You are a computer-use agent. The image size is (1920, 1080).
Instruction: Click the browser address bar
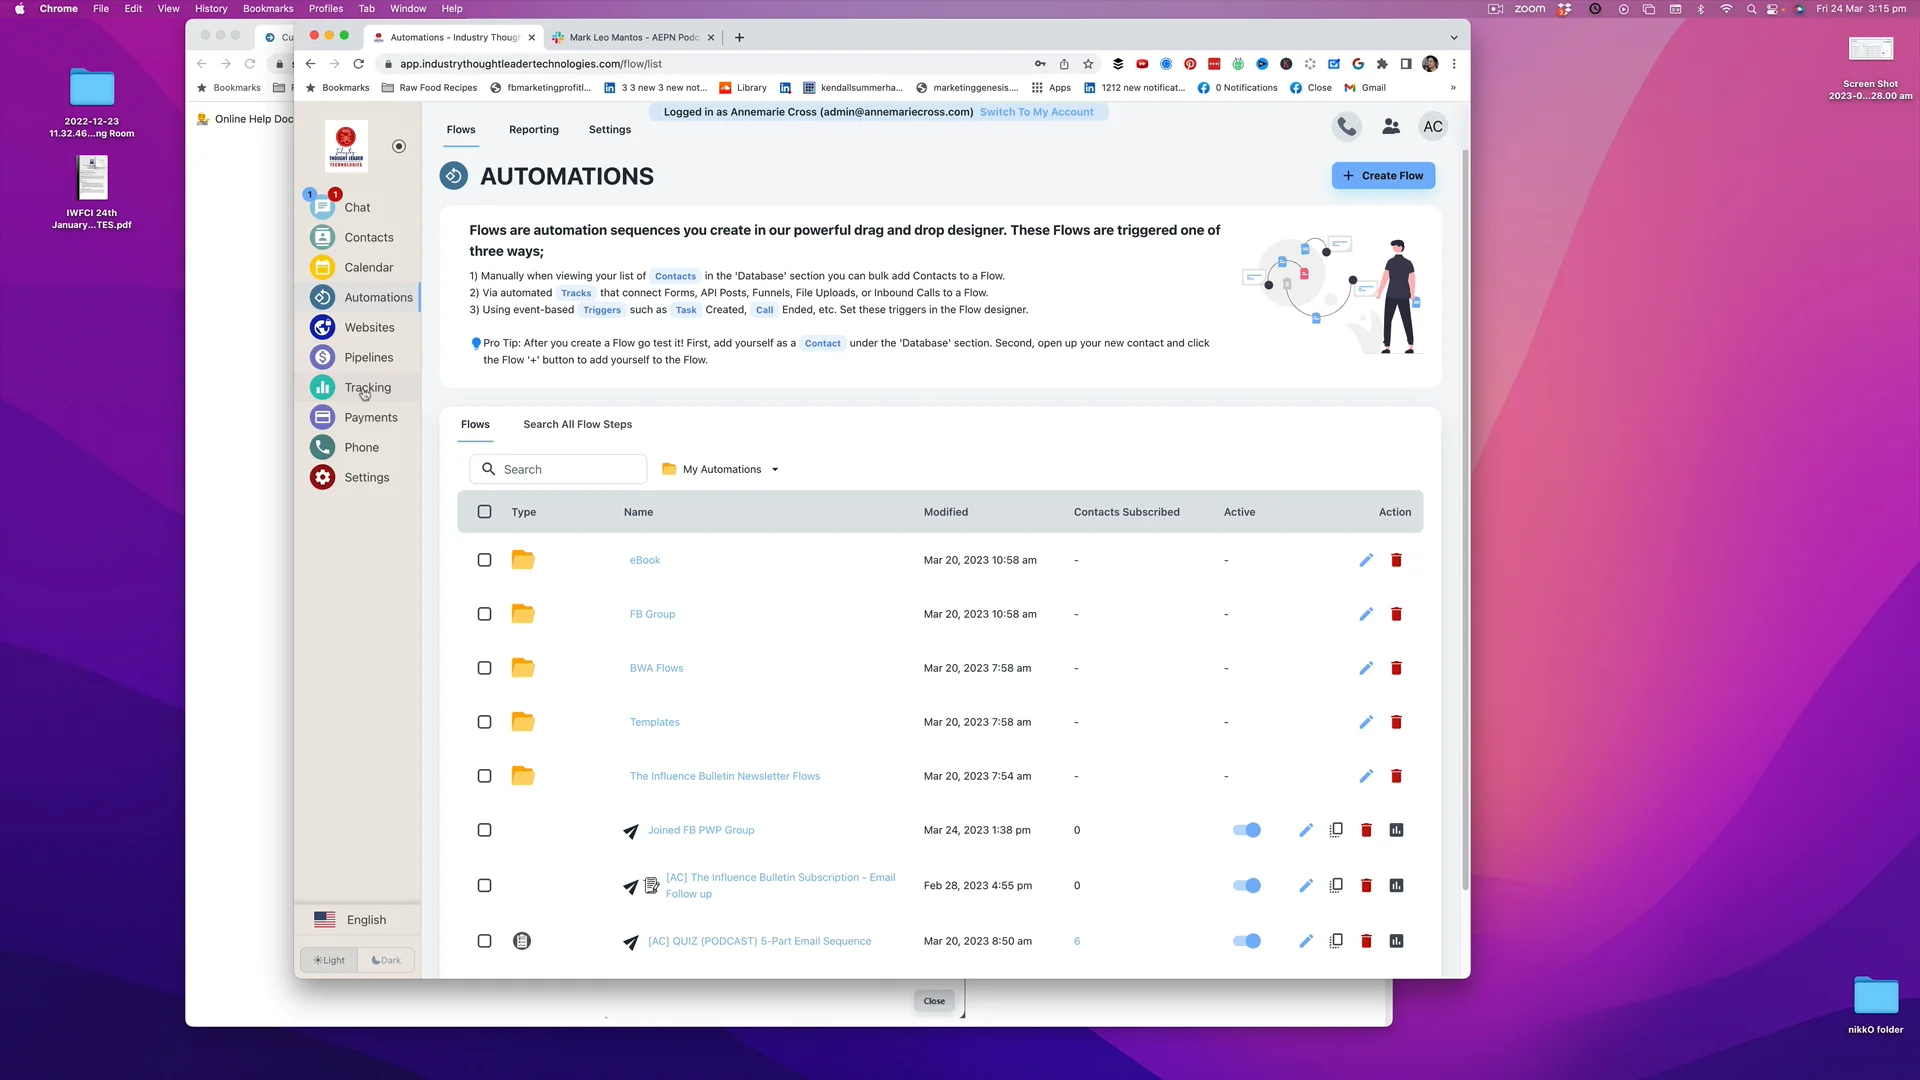(705, 64)
